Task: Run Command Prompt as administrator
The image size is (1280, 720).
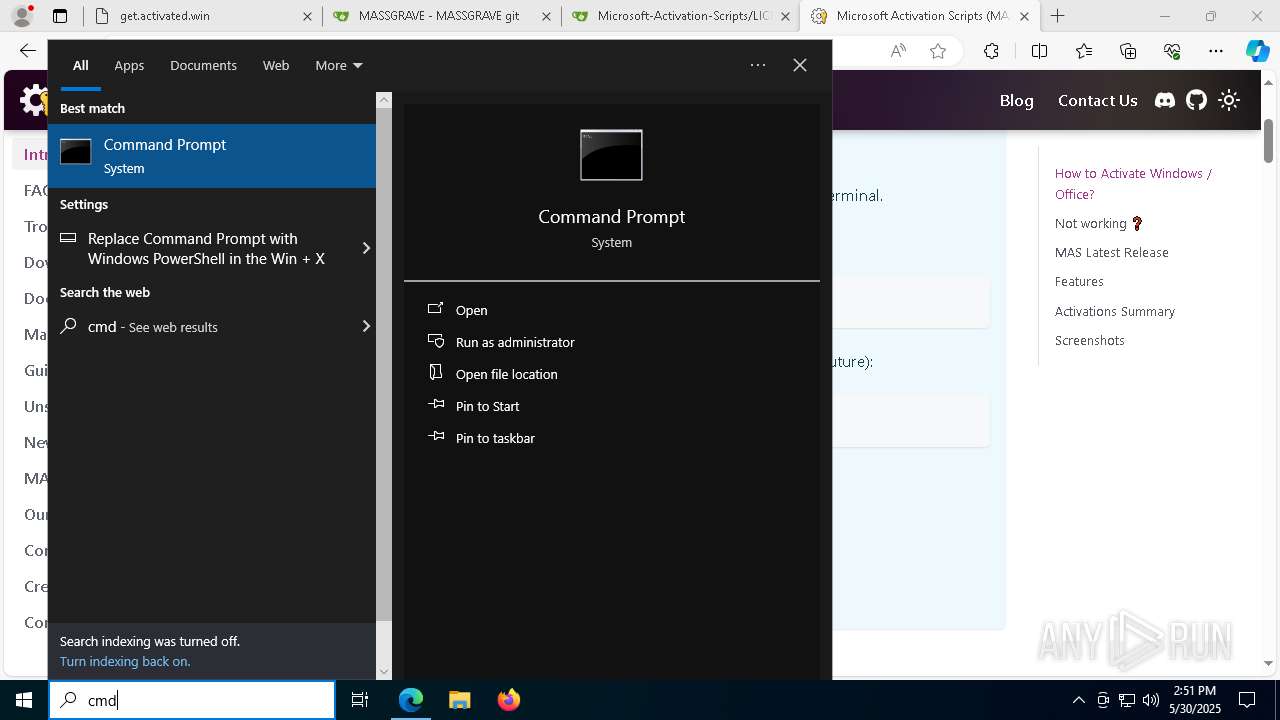Action: (x=514, y=342)
